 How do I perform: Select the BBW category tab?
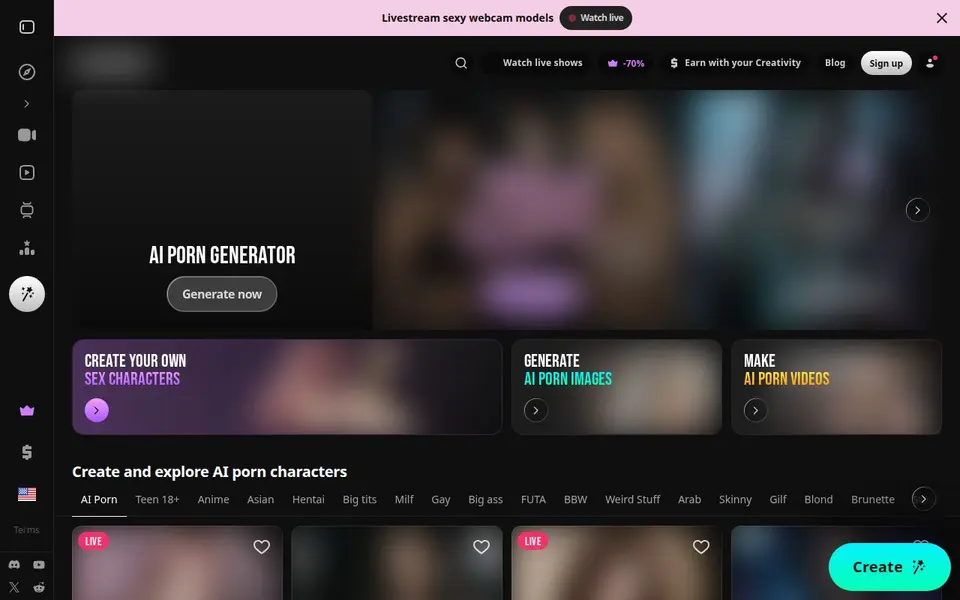pyautogui.click(x=575, y=500)
